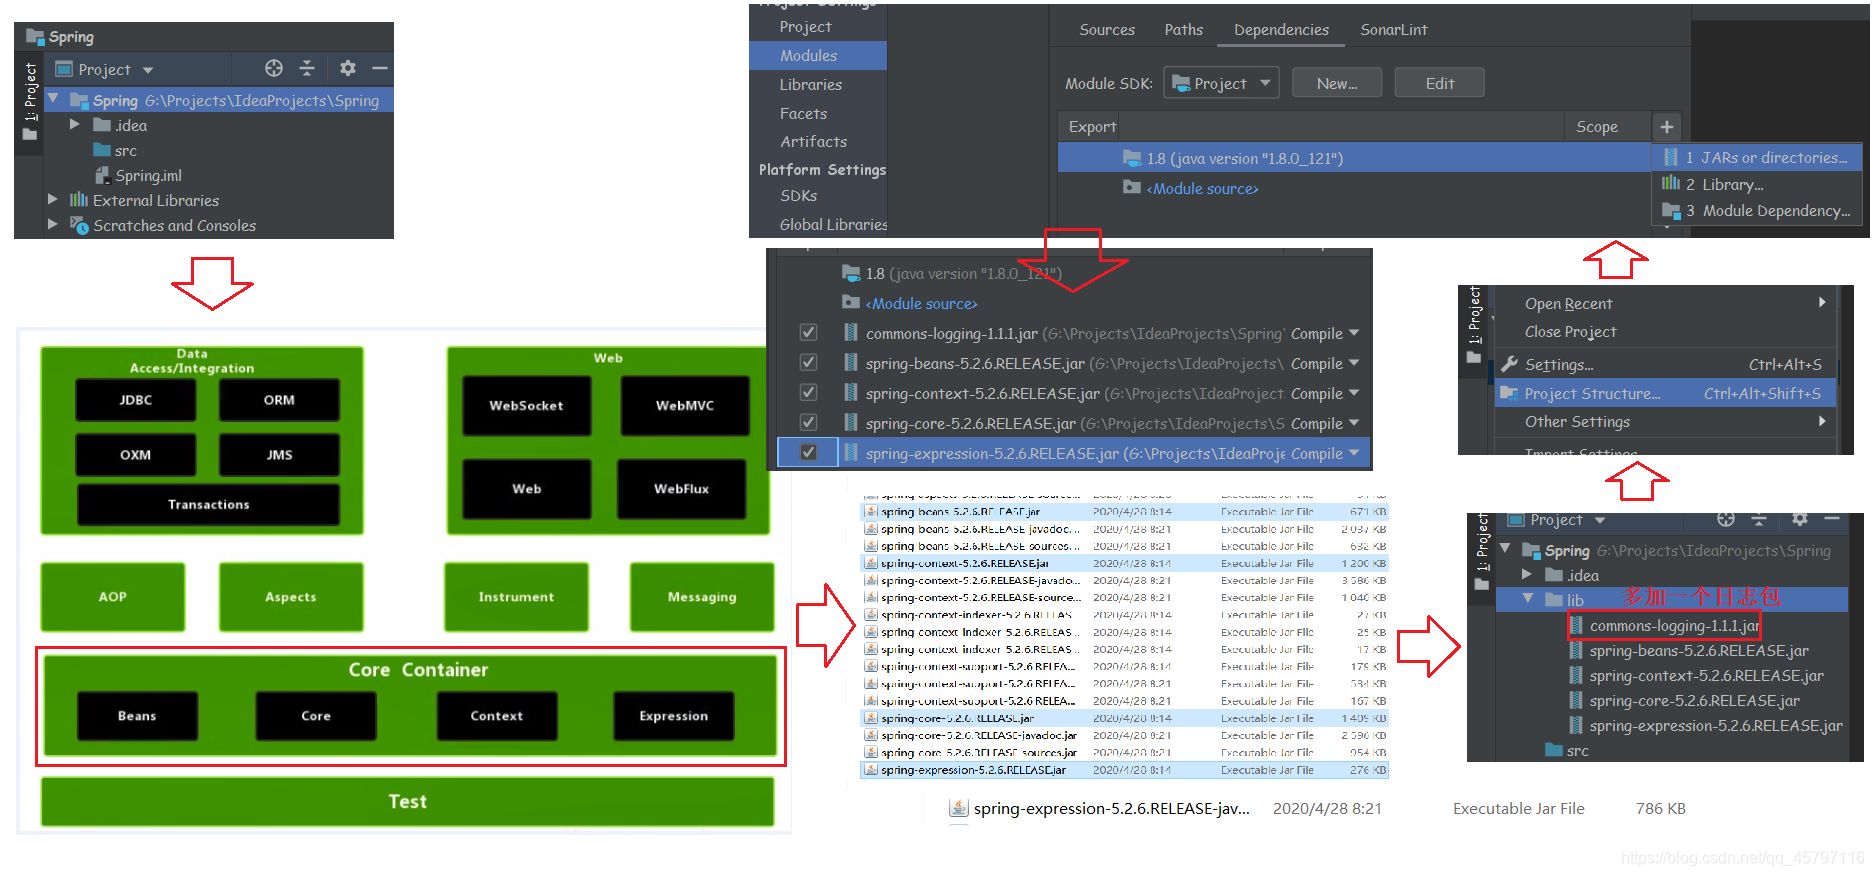Open the SonarLint tab
This screenshot has width=1874, height=876.
[x=1394, y=30]
